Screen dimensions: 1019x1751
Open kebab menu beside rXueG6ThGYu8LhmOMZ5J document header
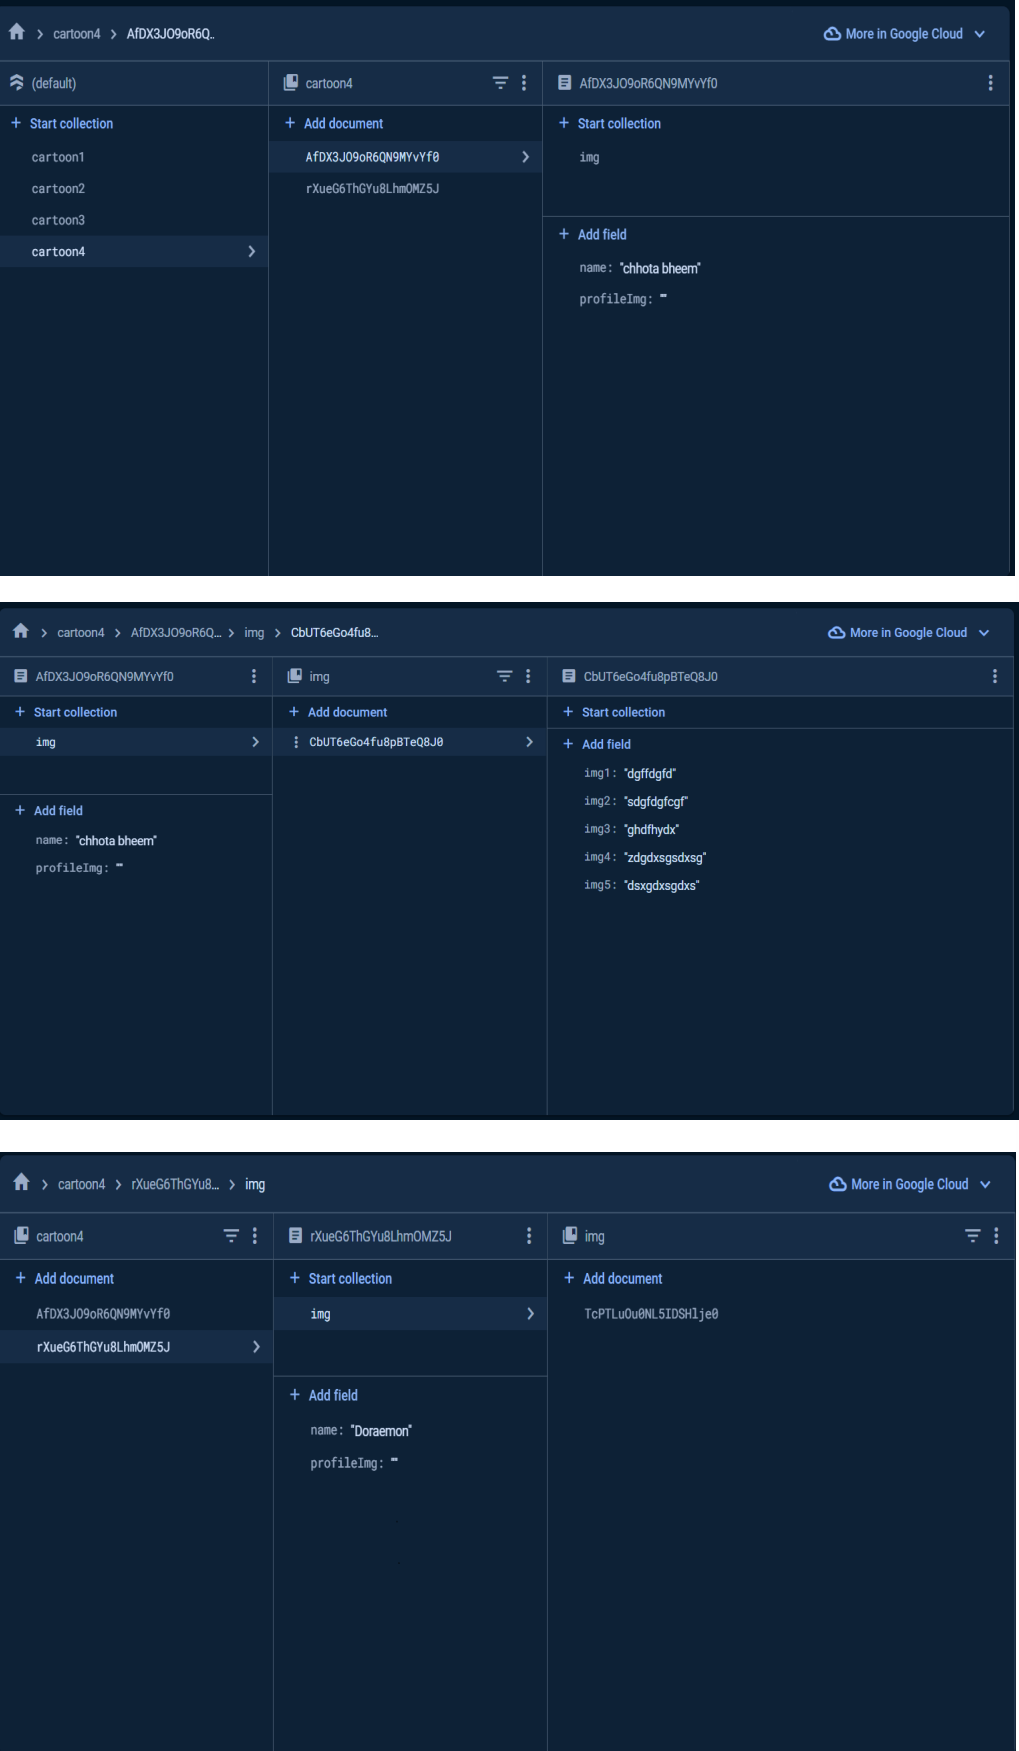click(529, 1236)
